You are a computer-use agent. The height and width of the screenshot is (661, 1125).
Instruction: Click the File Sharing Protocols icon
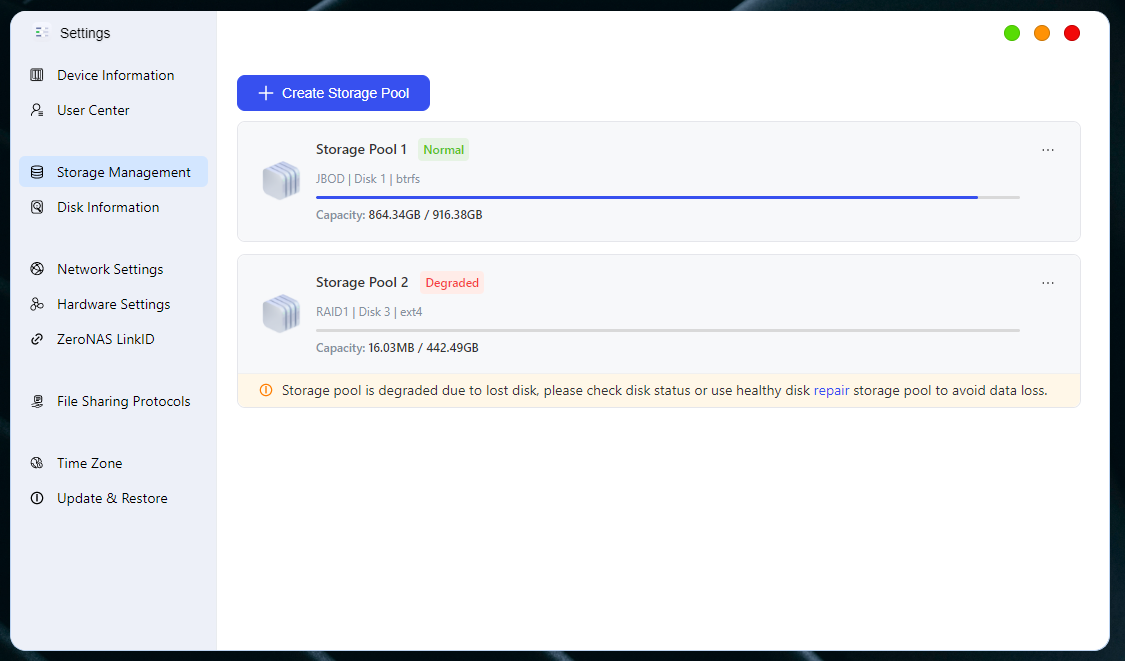[x=37, y=401]
